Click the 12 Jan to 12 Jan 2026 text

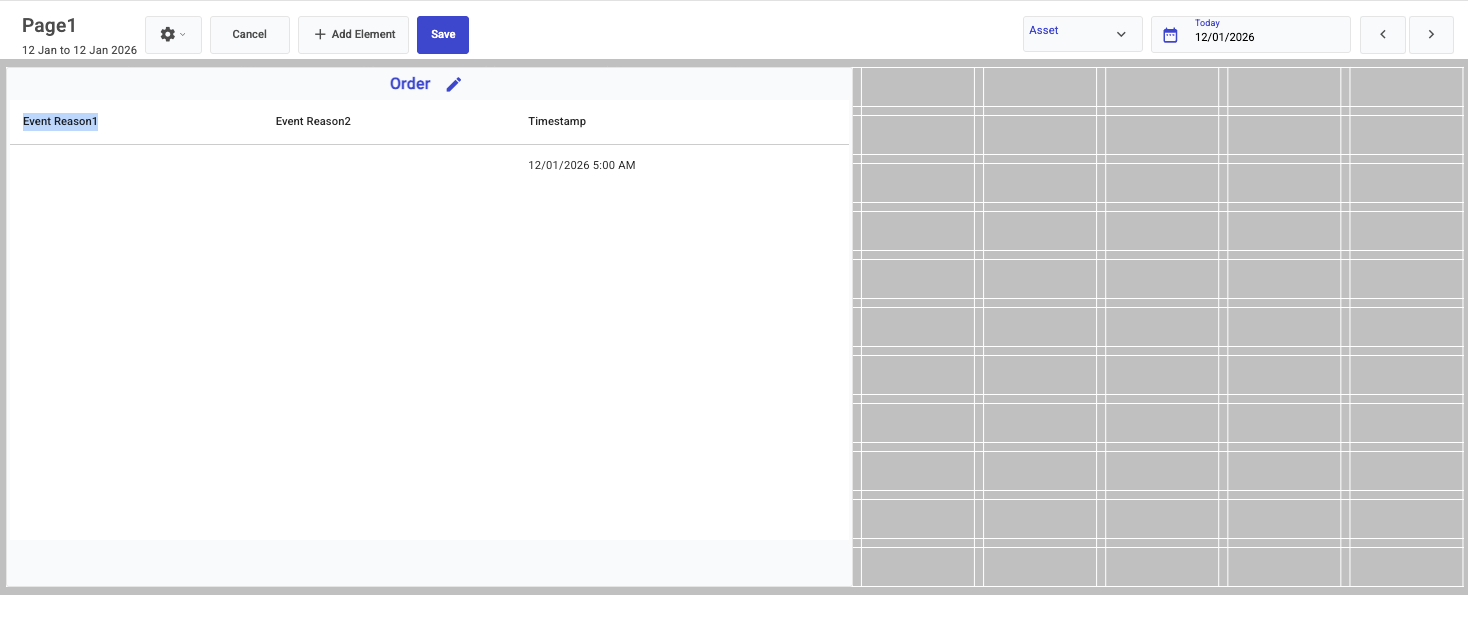[x=79, y=50]
